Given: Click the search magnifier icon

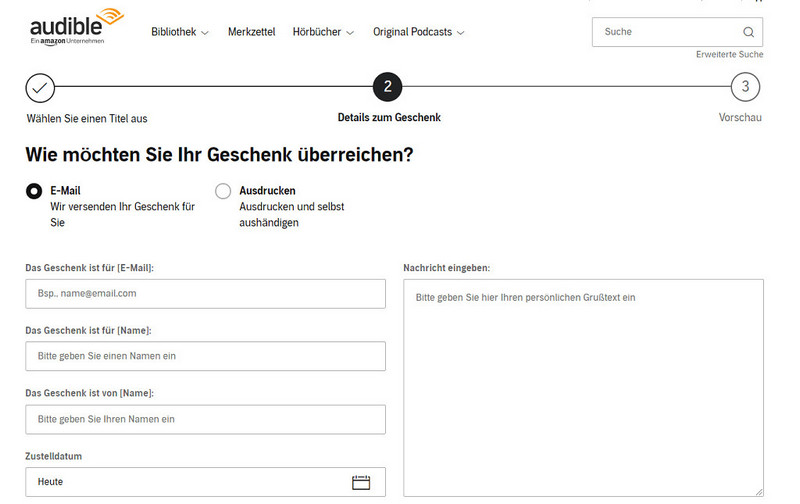Looking at the screenshot, I should [x=748, y=32].
